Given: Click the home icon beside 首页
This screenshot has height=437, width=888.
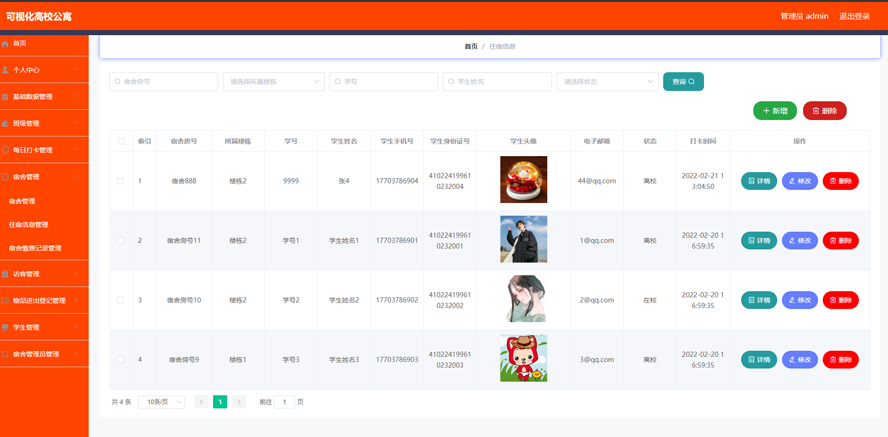Looking at the screenshot, I should (x=5, y=44).
